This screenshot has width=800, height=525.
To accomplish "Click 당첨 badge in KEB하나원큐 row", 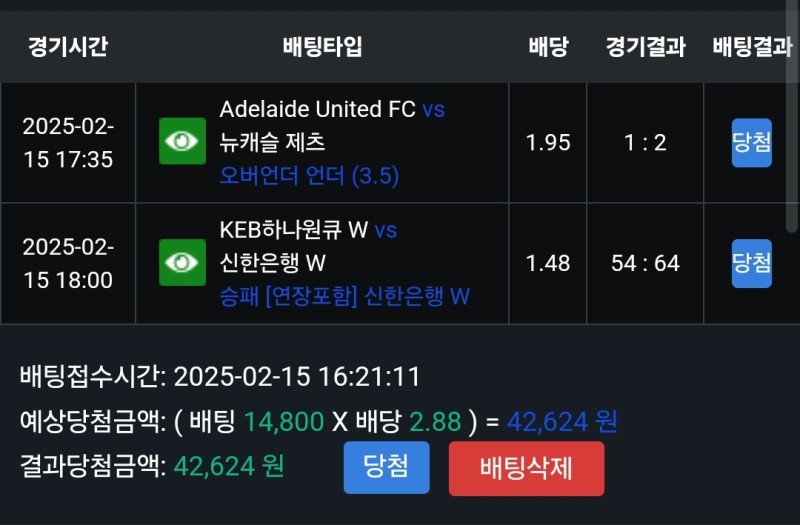I will tap(751, 263).
